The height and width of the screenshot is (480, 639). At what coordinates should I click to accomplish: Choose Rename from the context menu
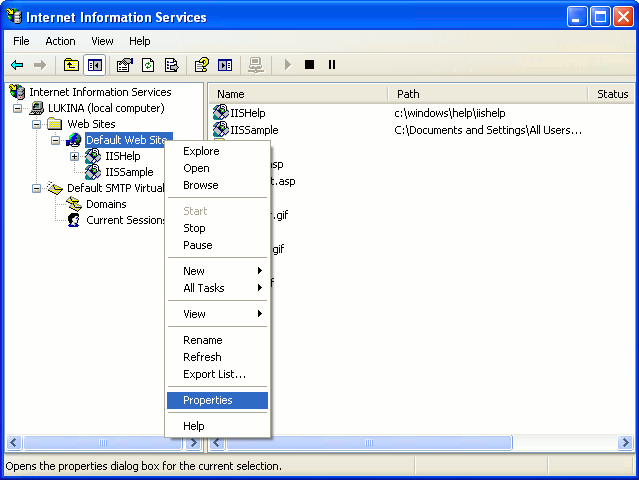point(217,340)
